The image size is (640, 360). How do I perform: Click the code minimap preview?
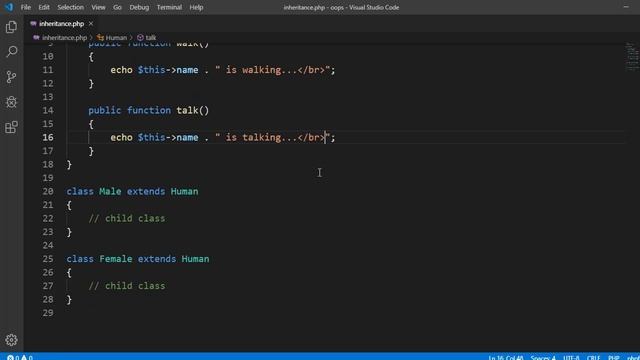632,57
